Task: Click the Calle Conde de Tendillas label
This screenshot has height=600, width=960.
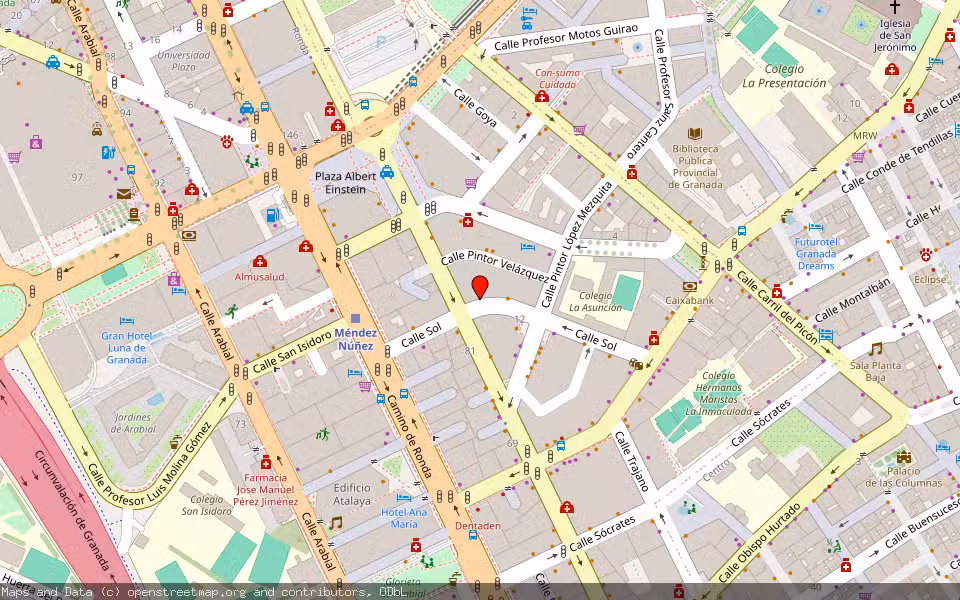Action: pos(897,162)
